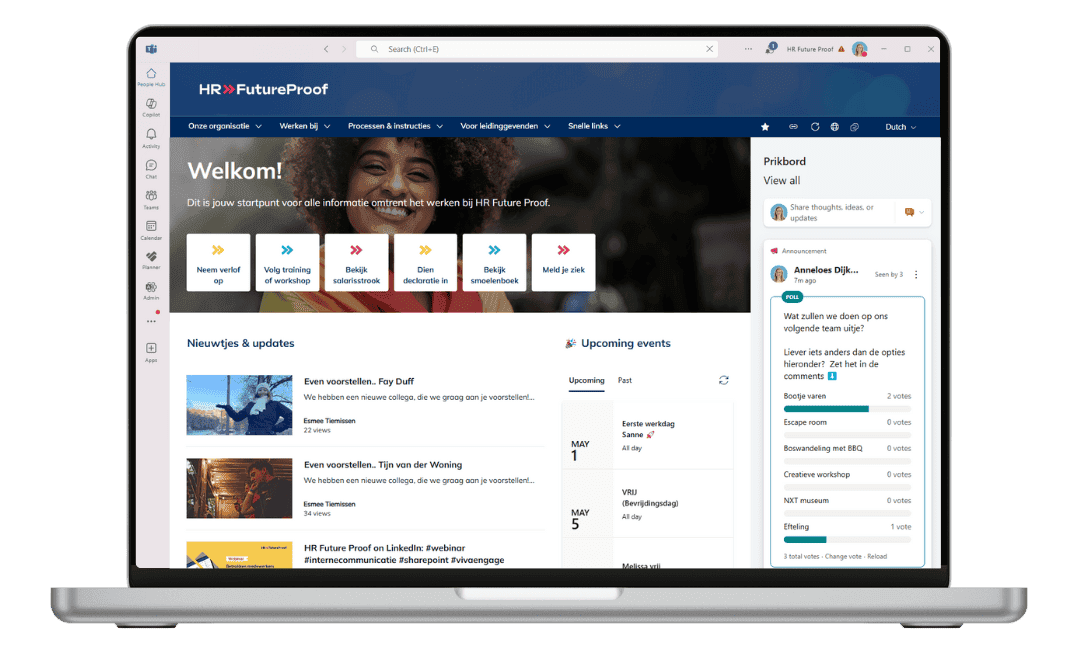
Task: Open article Even voorstellen.. Tijn van der Woning
Action: (383, 465)
